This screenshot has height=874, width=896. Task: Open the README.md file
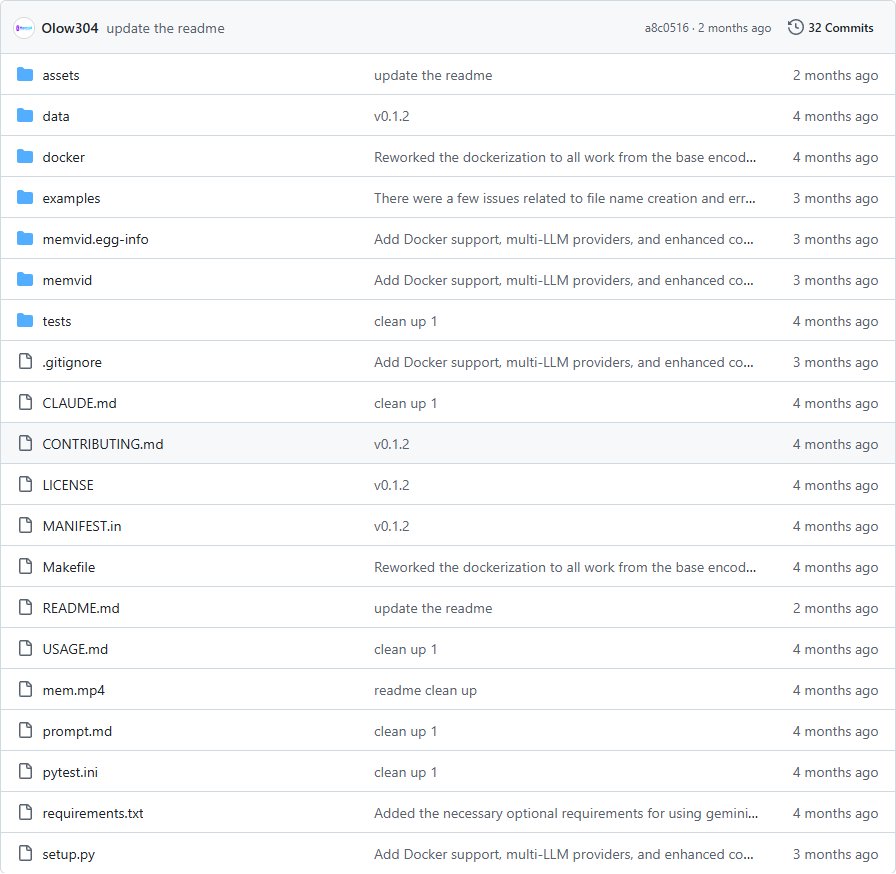[81, 608]
